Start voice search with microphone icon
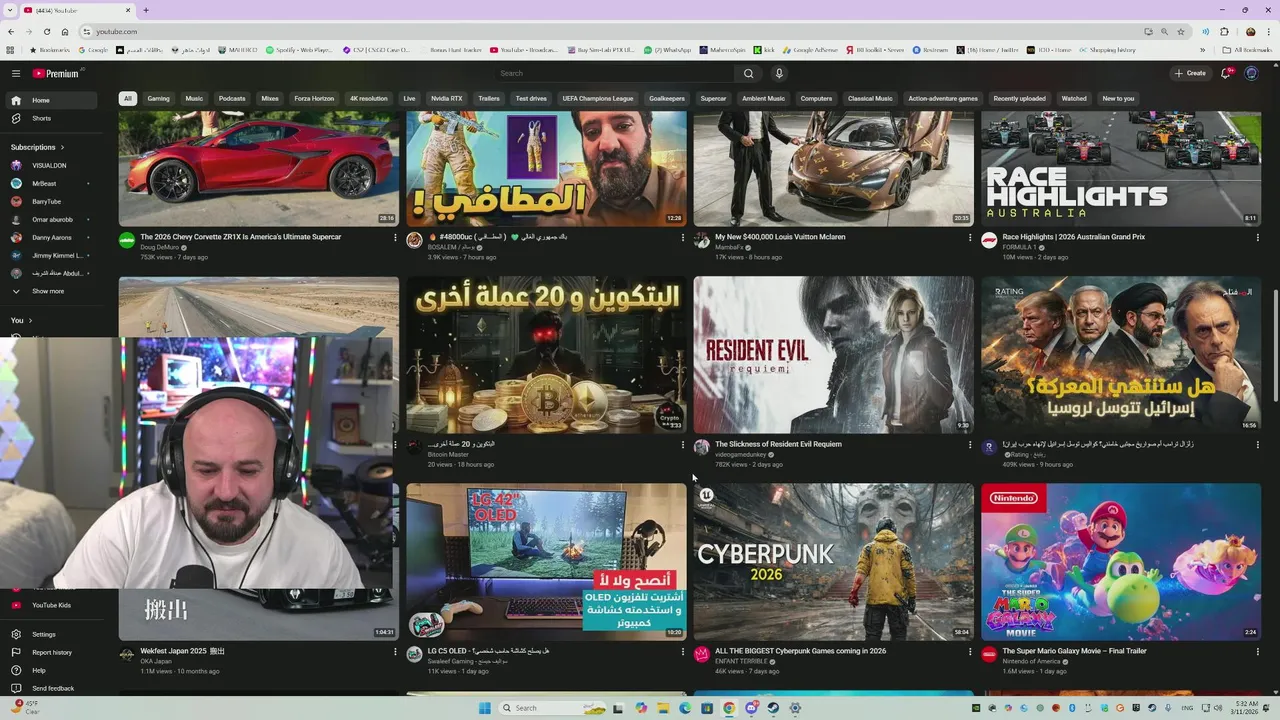 [x=779, y=73]
